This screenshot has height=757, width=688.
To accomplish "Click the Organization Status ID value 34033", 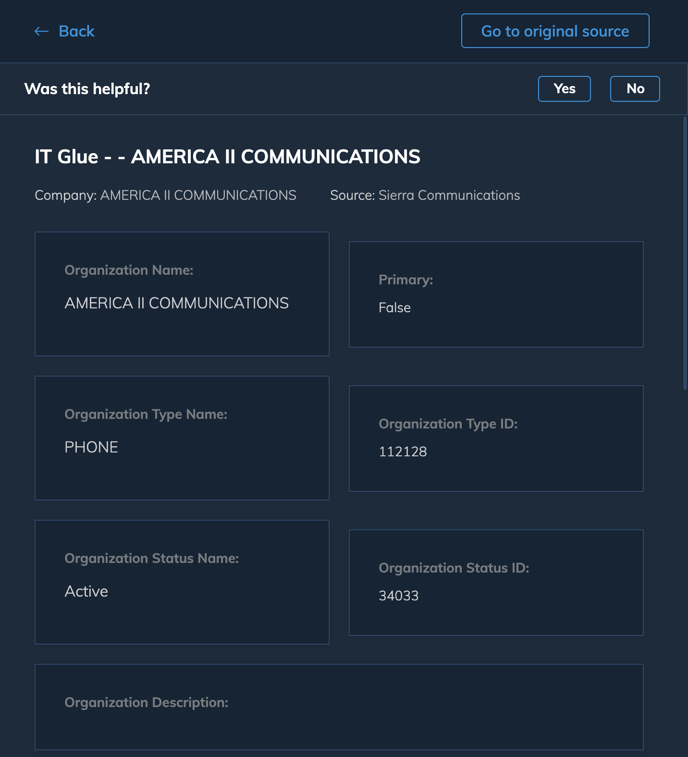I will pos(398,596).
